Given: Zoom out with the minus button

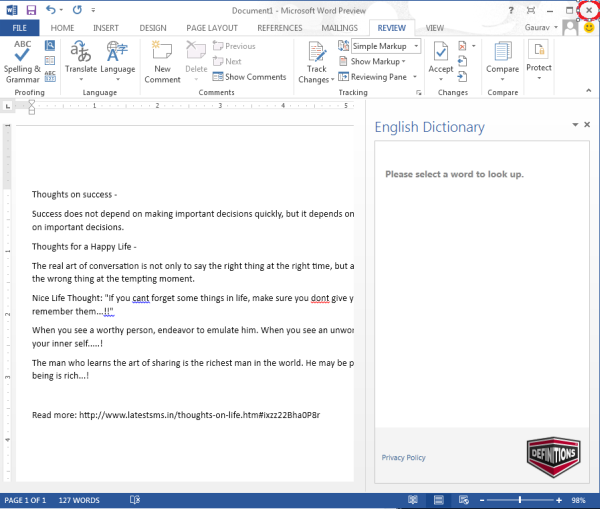Looking at the screenshot, I should tap(482, 500).
